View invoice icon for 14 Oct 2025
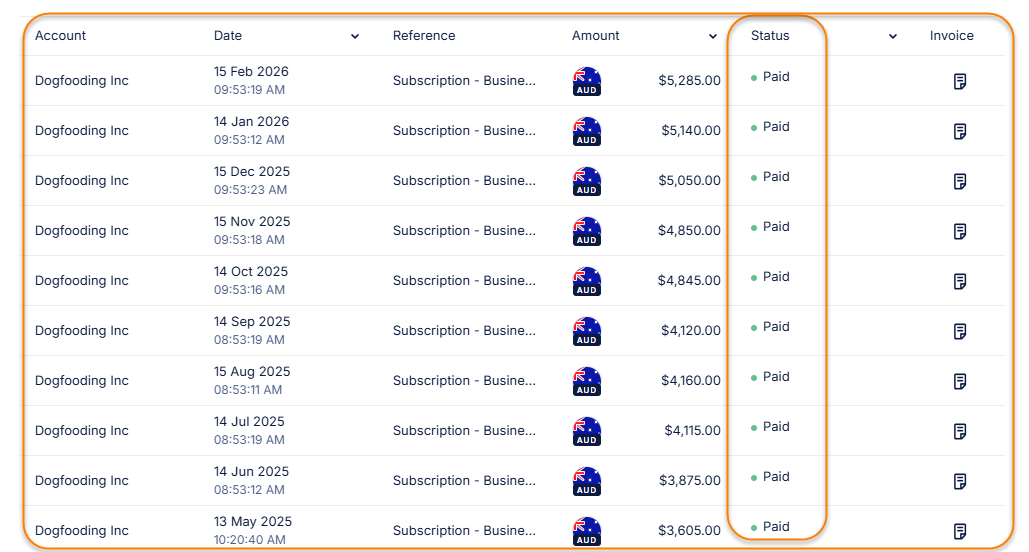1029x552 pixels. 960,281
